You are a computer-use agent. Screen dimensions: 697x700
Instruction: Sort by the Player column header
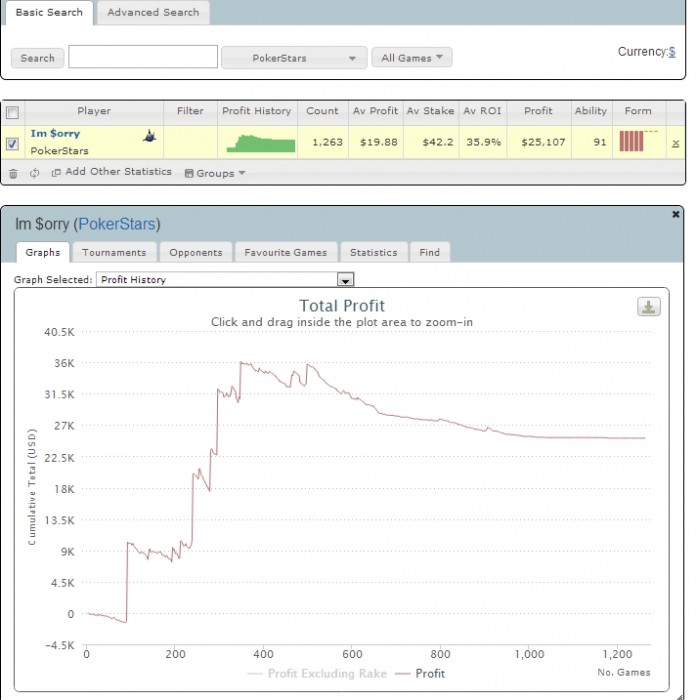coord(94,111)
